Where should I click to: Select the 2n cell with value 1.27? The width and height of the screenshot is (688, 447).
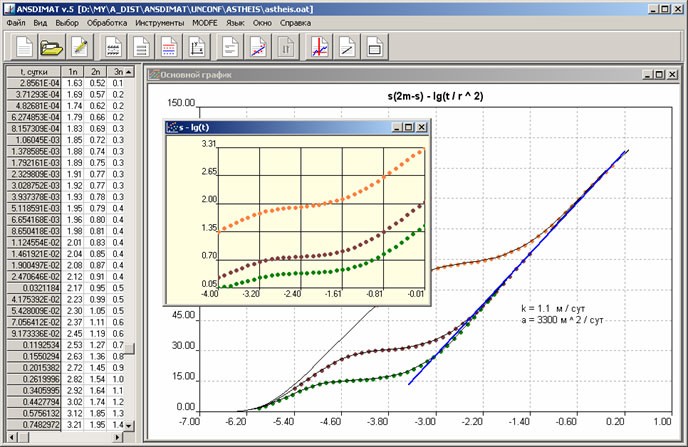tap(96, 345)
